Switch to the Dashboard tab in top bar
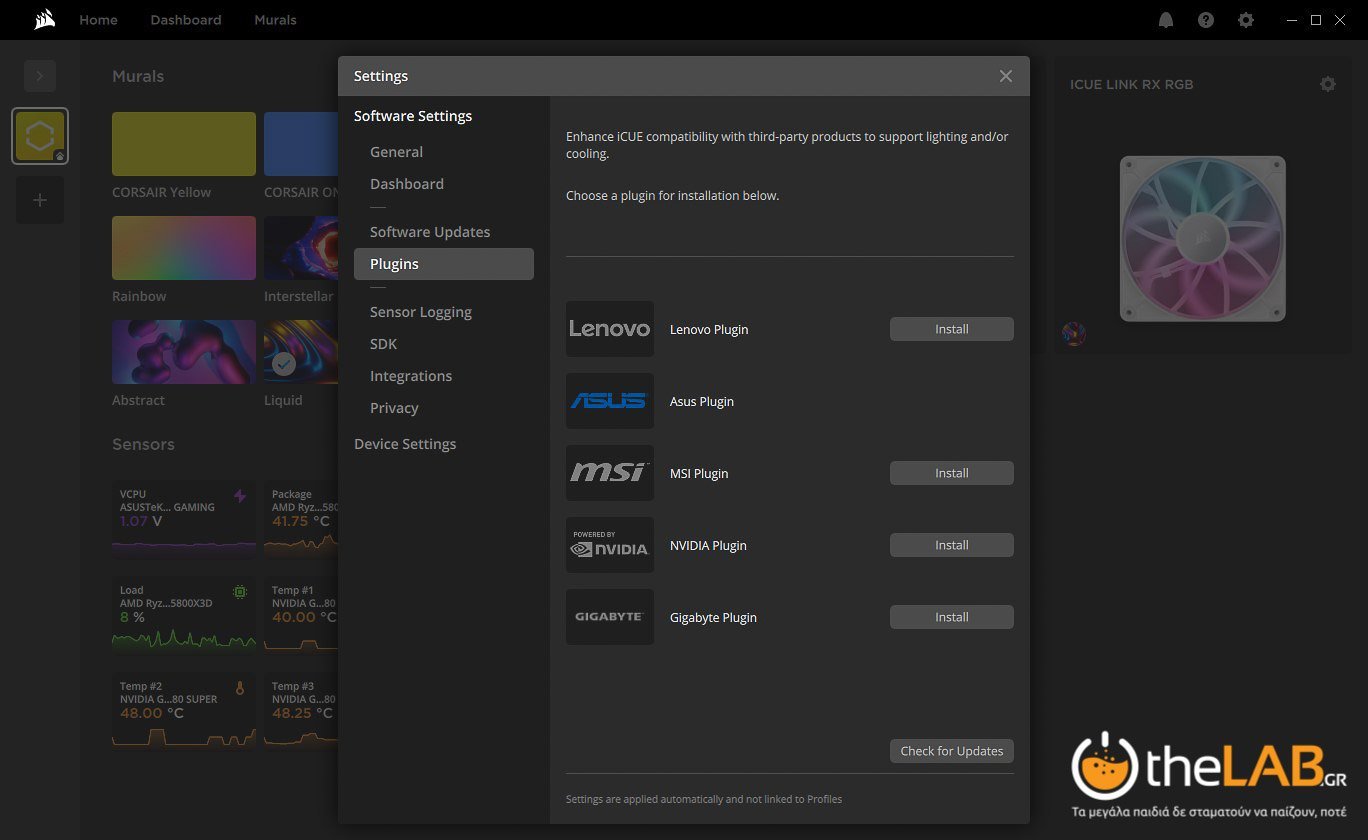The height and width of the screenshot is (840, 1368). click(x=186, y=20)
